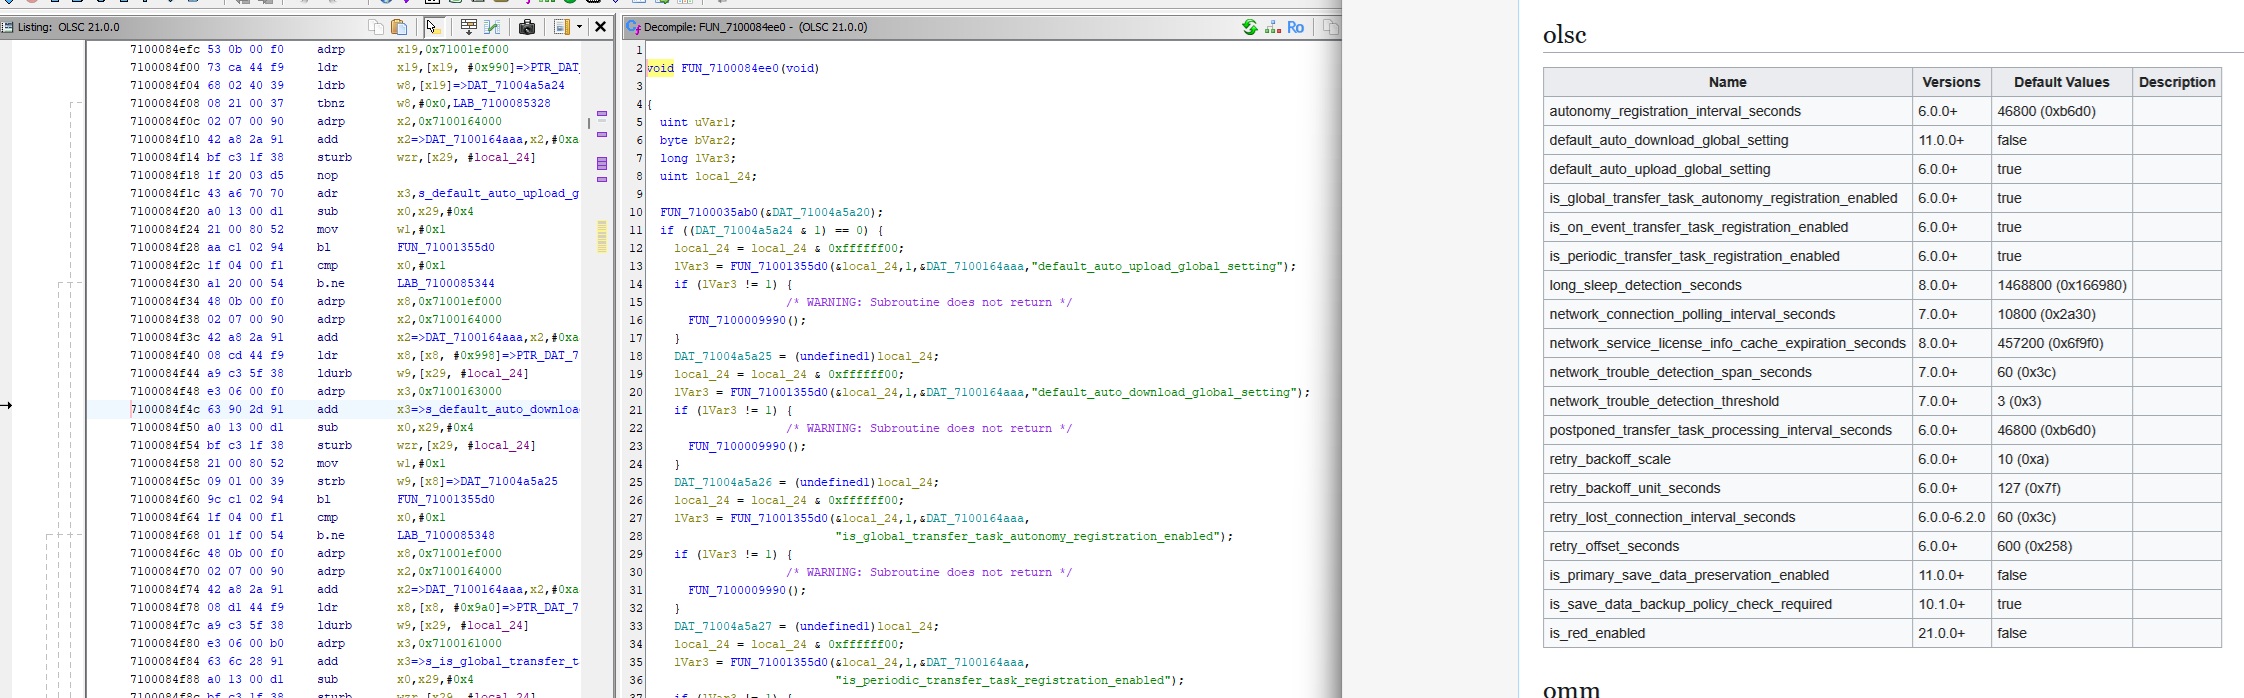Click the Paste icon in Listing toolbar
Viewport: 2244px width, 698px height.
coord(399,27)
